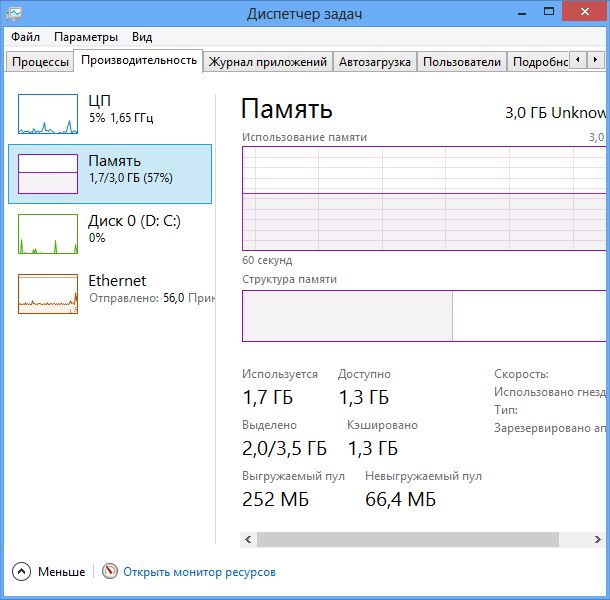Go to the Автозагрузка tab

tap(374, 62)
